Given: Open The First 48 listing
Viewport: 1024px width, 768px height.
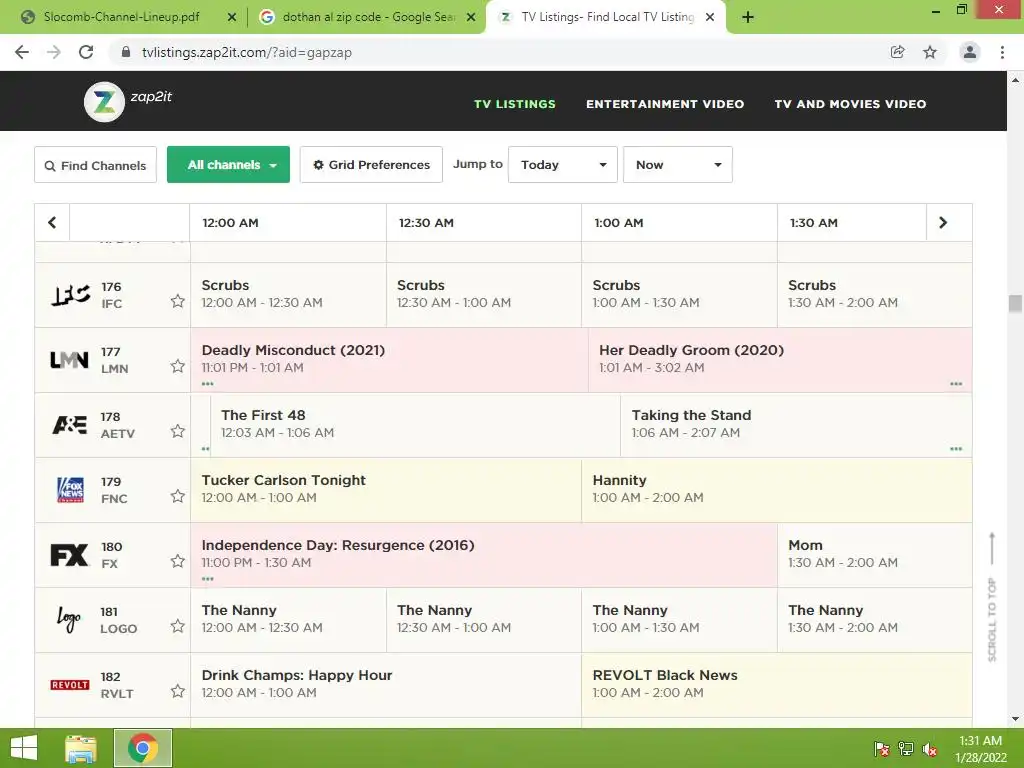Looking at the screenshot, I should (415, 424).
